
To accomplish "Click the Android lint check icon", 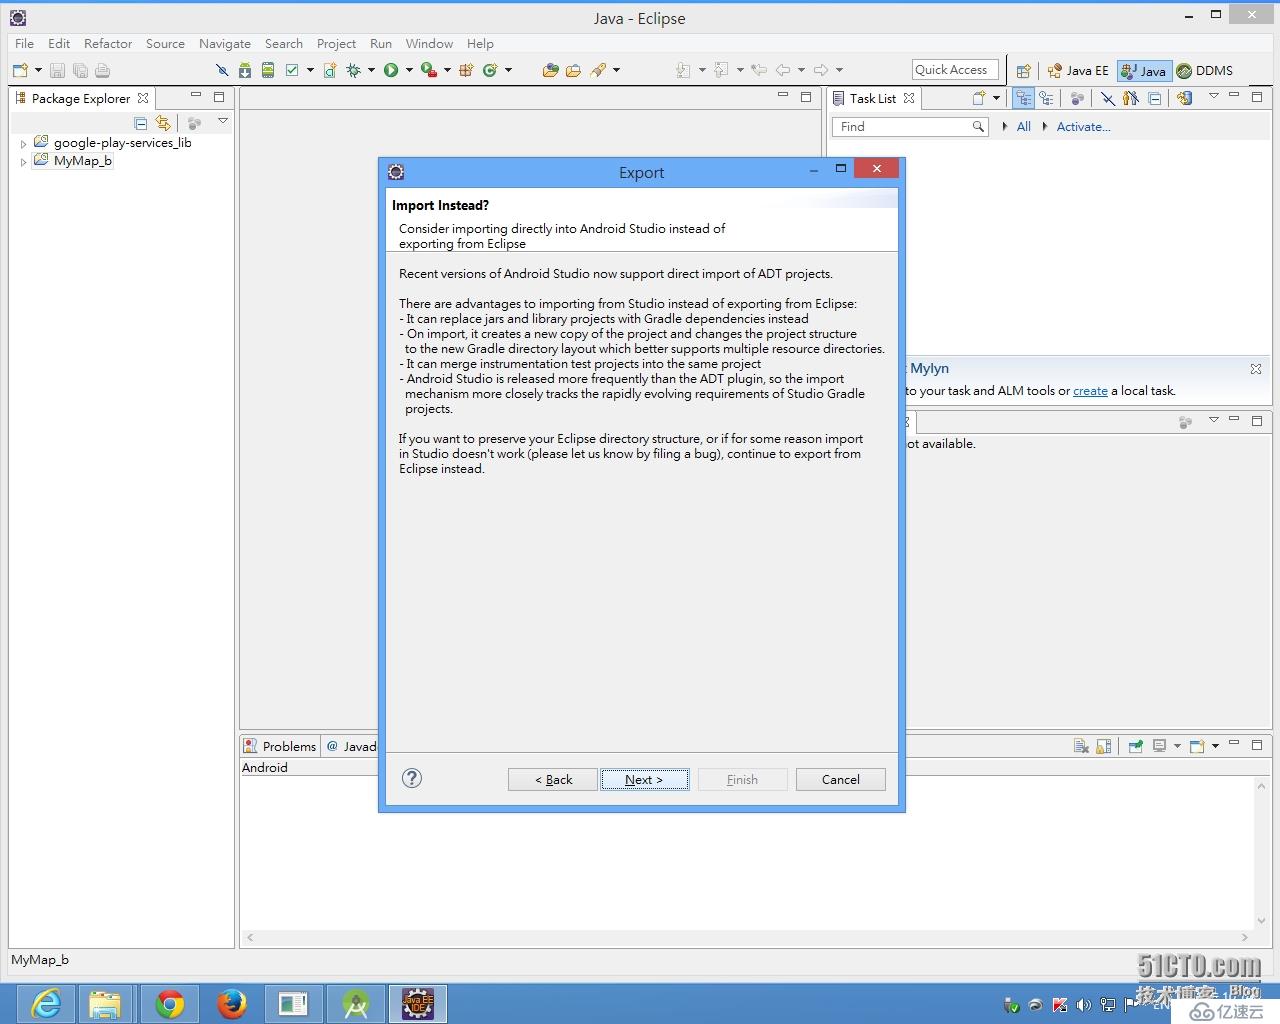I will (292, 70).
